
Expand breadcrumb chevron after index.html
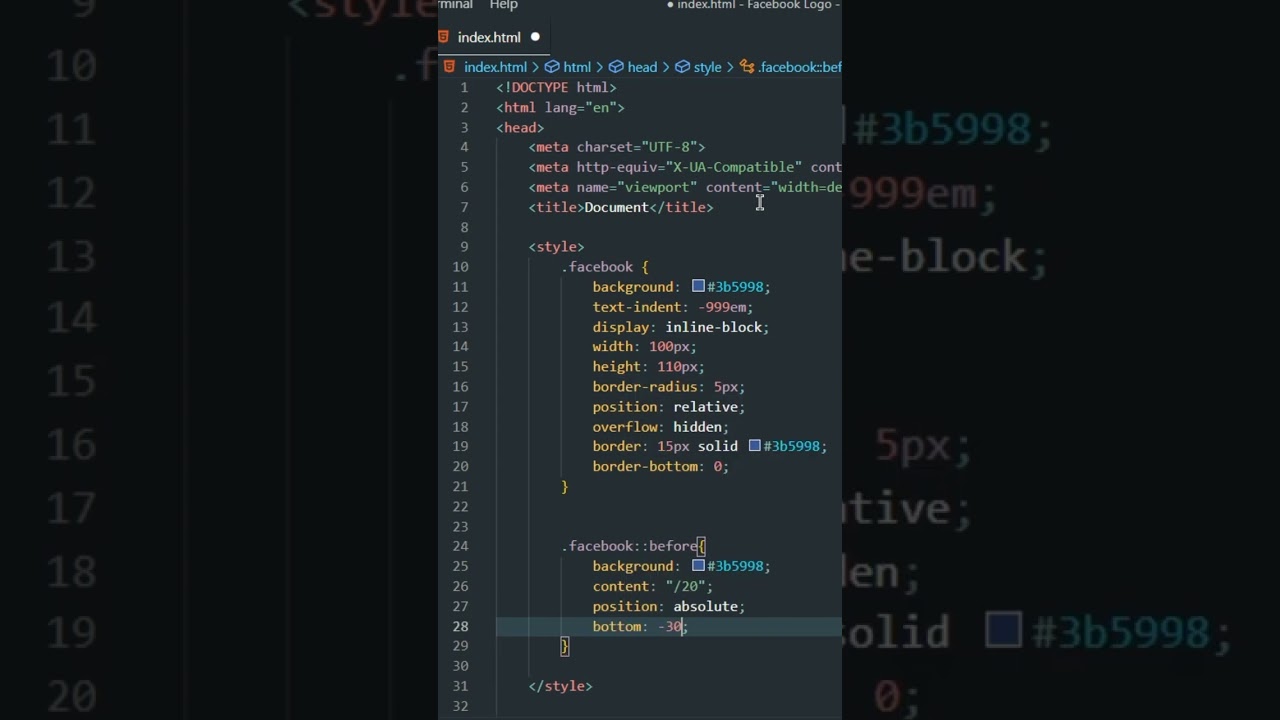[536, 67]
